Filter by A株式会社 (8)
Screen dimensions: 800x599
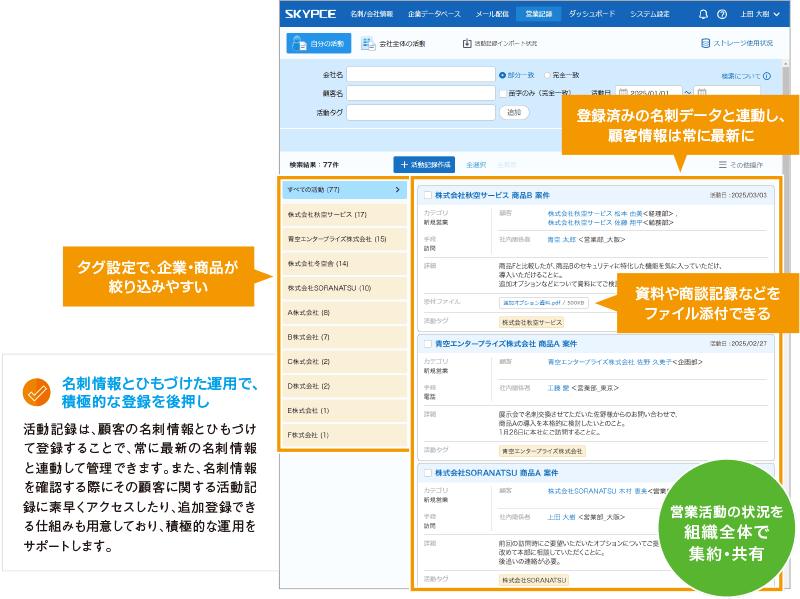[344, 312]
